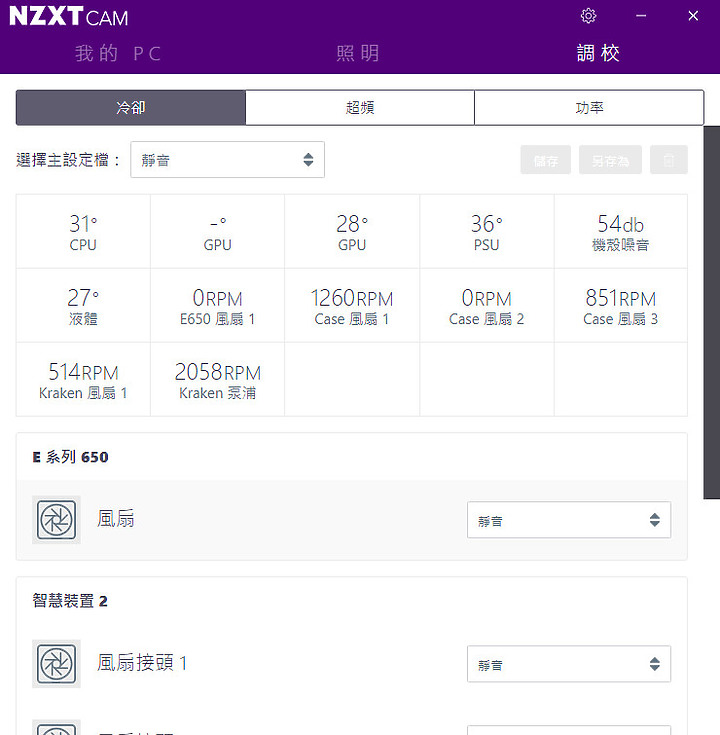The width and height of the screenshot is (720, 735).
Task: Click the 2058RPM Kraken 泵浦 tile
Action: (x=218, y=380)
